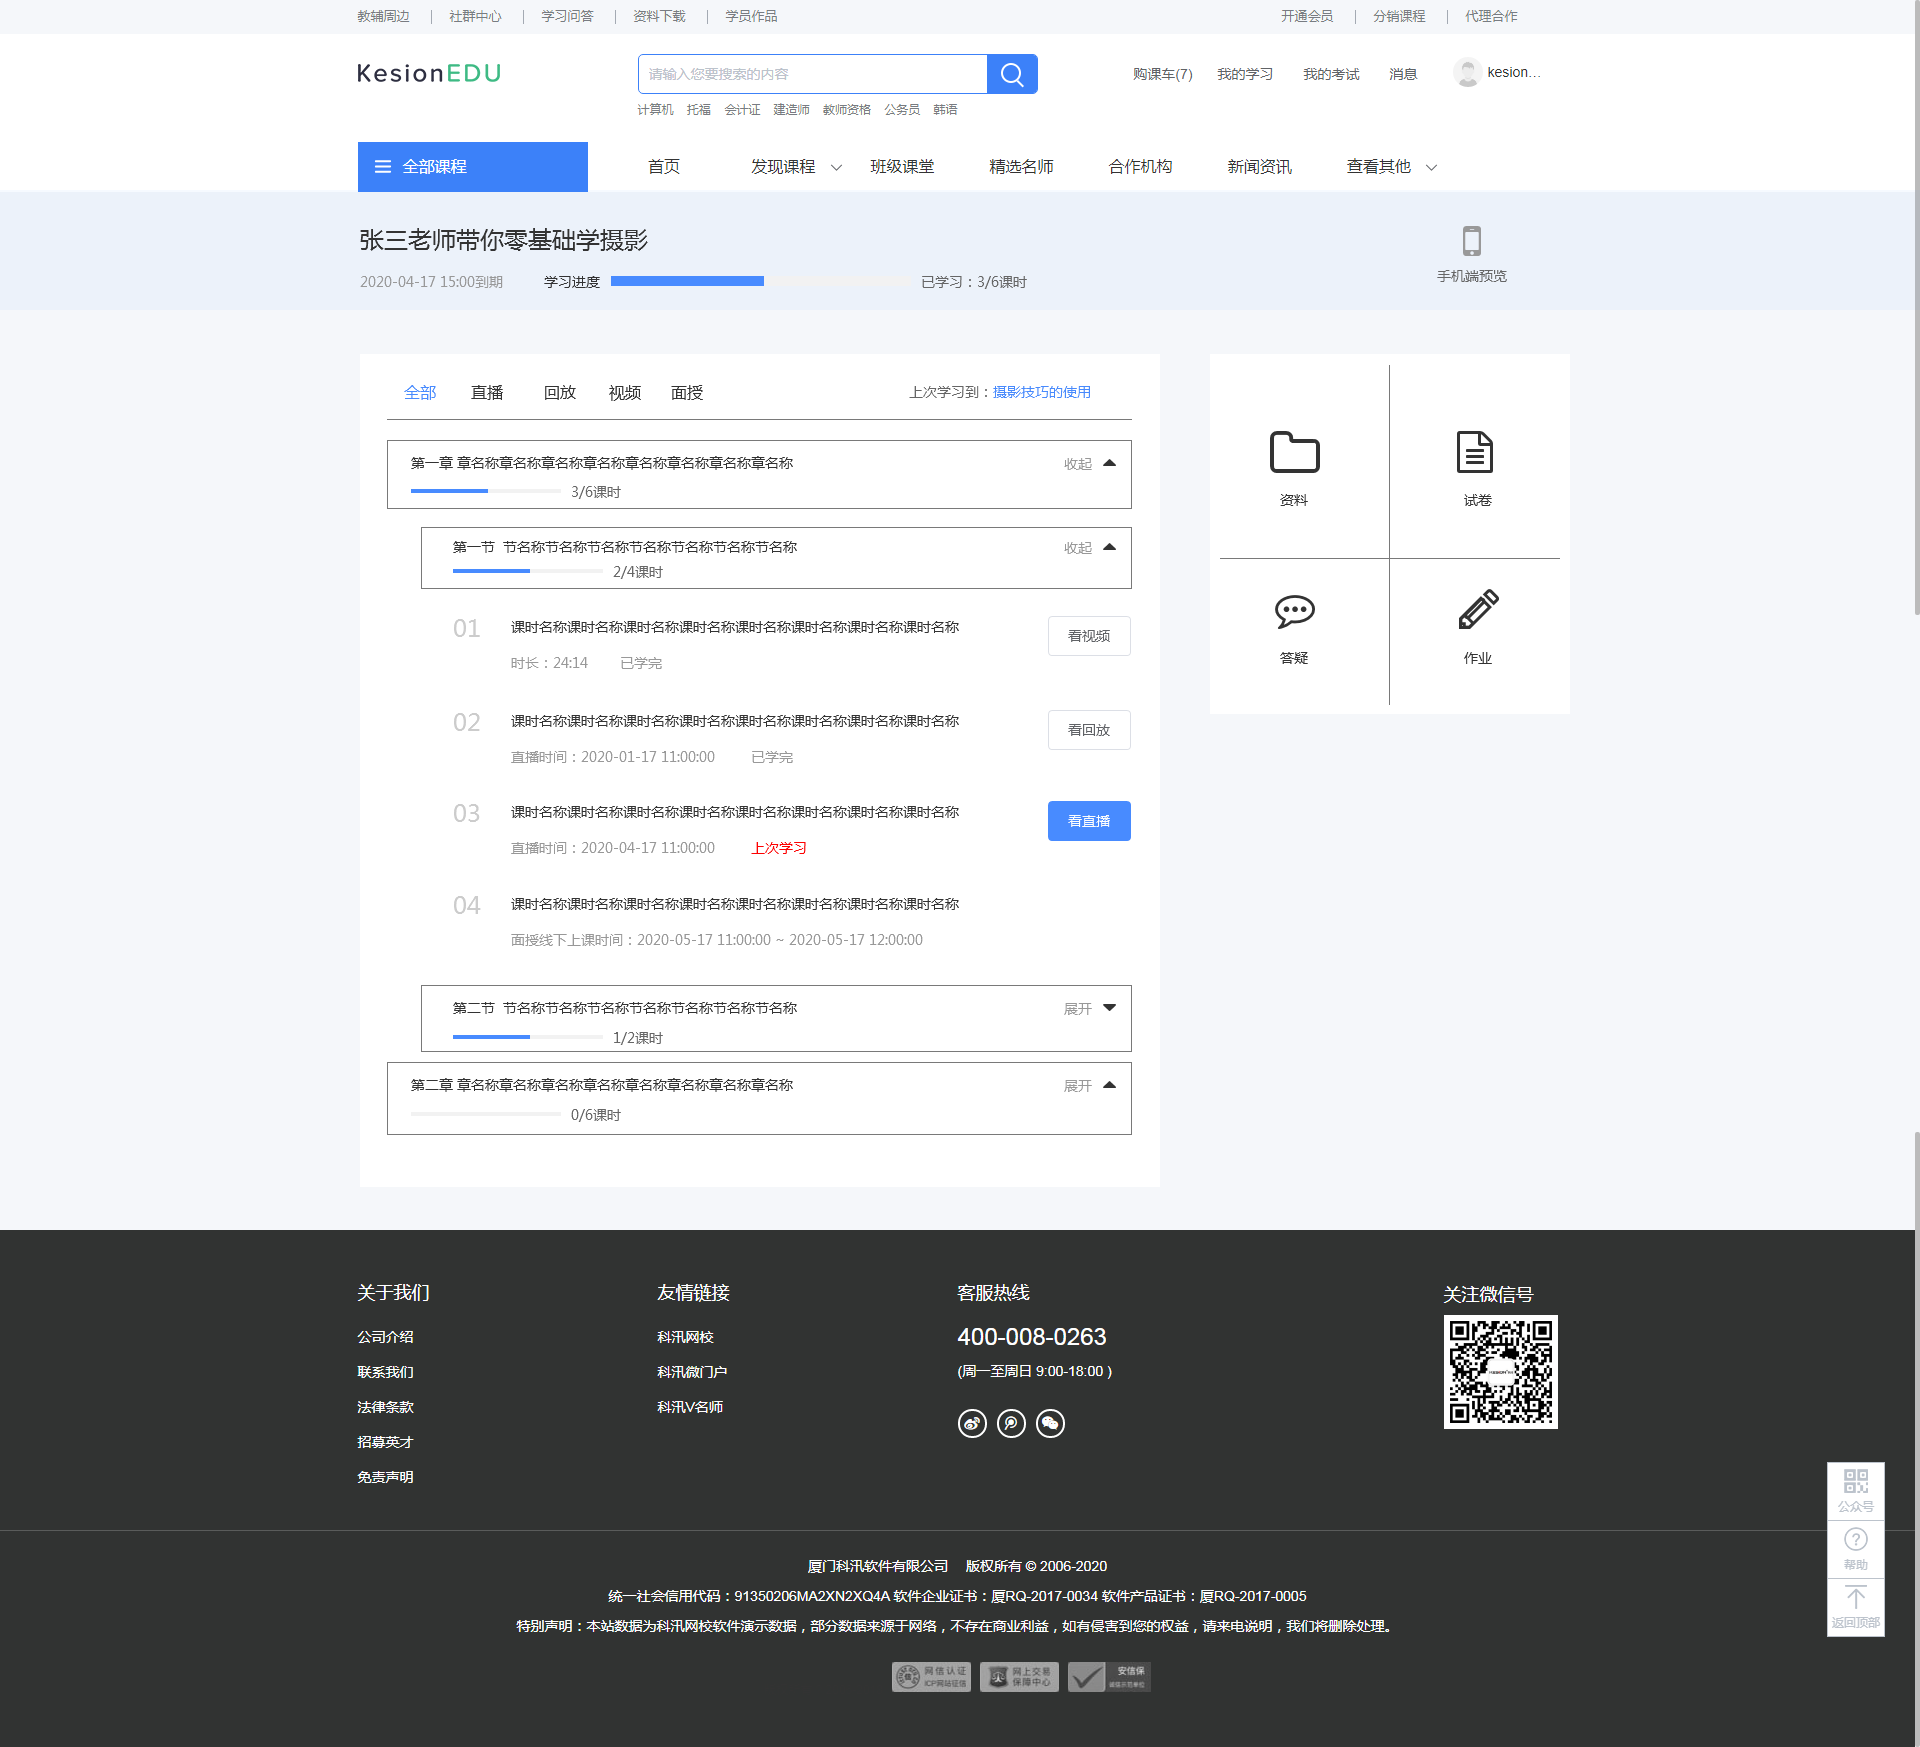
Task: Open the 作业 pencil icon
Action: point(1477,610)
